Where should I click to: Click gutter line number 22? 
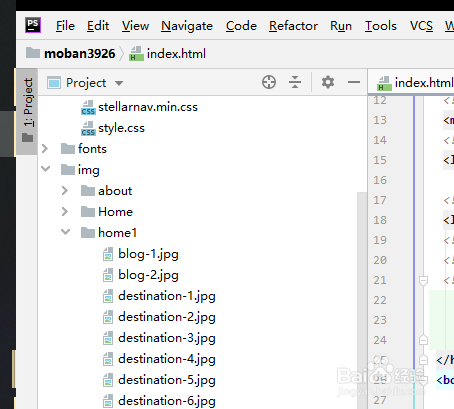[x=380, y=300]
